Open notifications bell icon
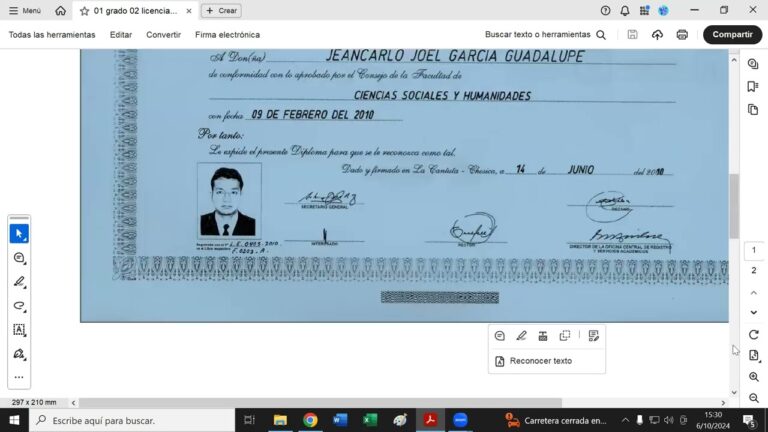 624,10
